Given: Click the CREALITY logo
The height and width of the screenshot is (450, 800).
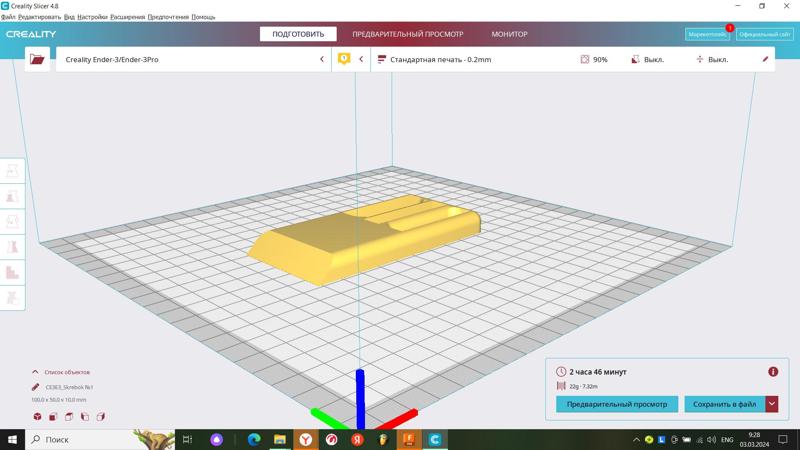Looking at the screenshot, I should (x=31, y=34).
